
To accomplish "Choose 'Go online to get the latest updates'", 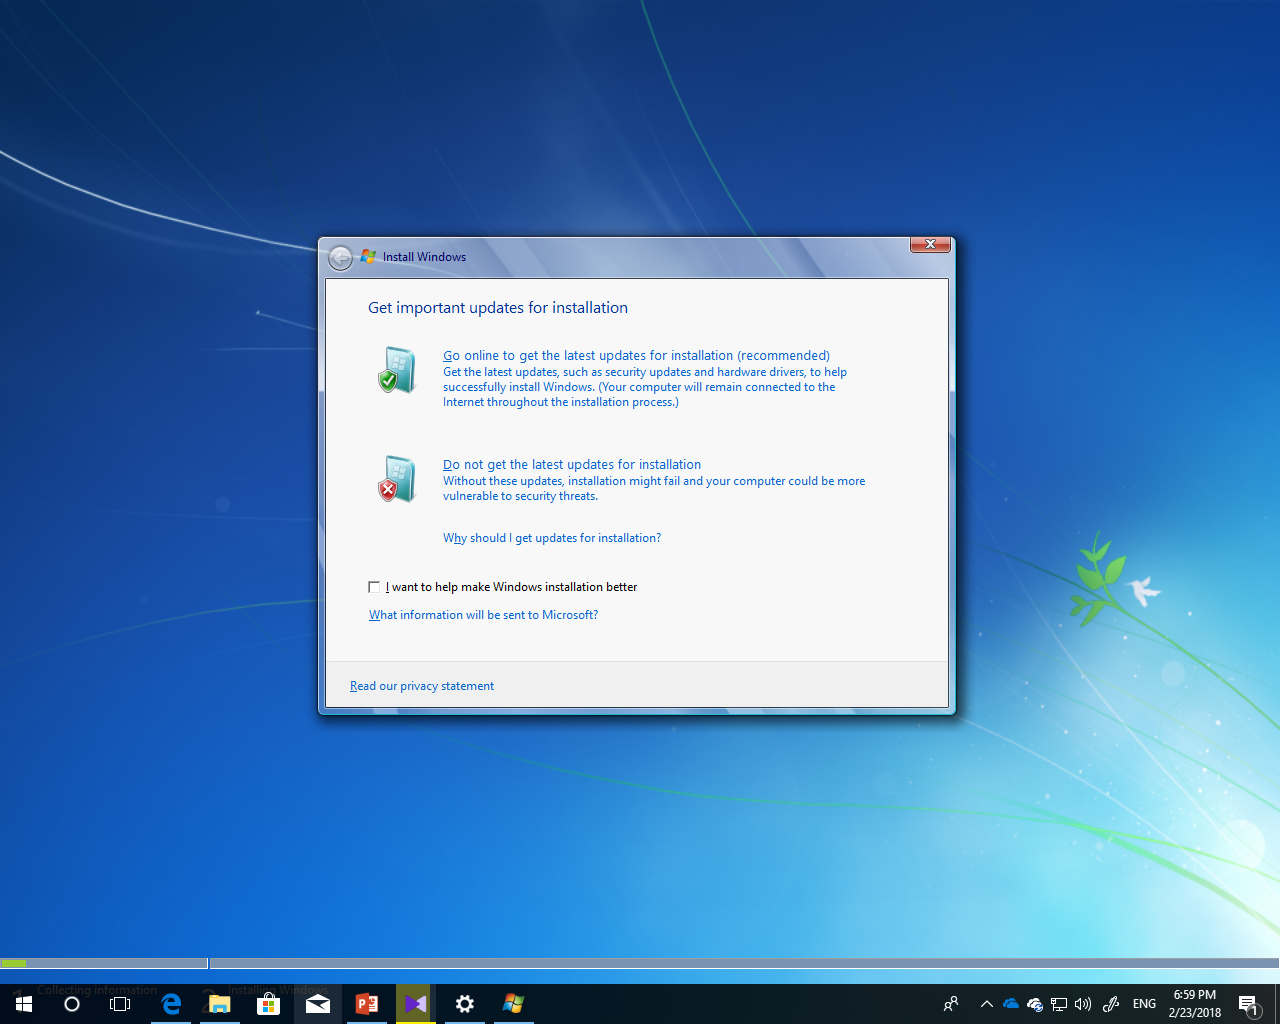I will pos(636,356).
